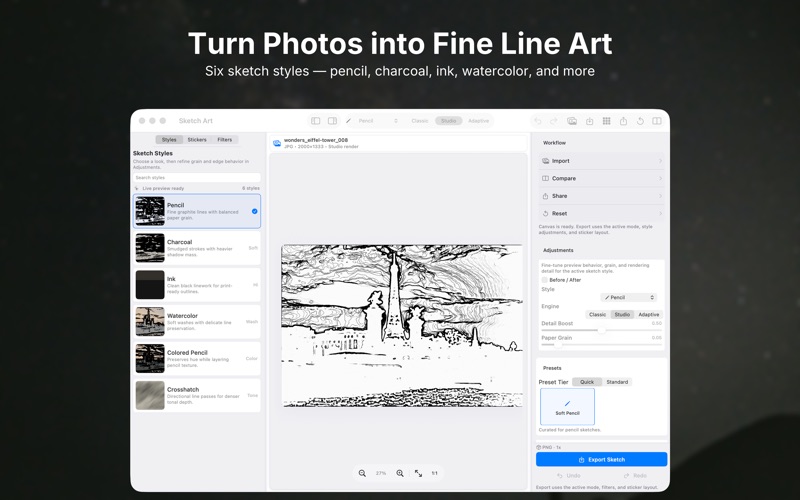
Task: Click the zoom in magnifier icon
Action: pyautogui.click(x=400, y=473)
